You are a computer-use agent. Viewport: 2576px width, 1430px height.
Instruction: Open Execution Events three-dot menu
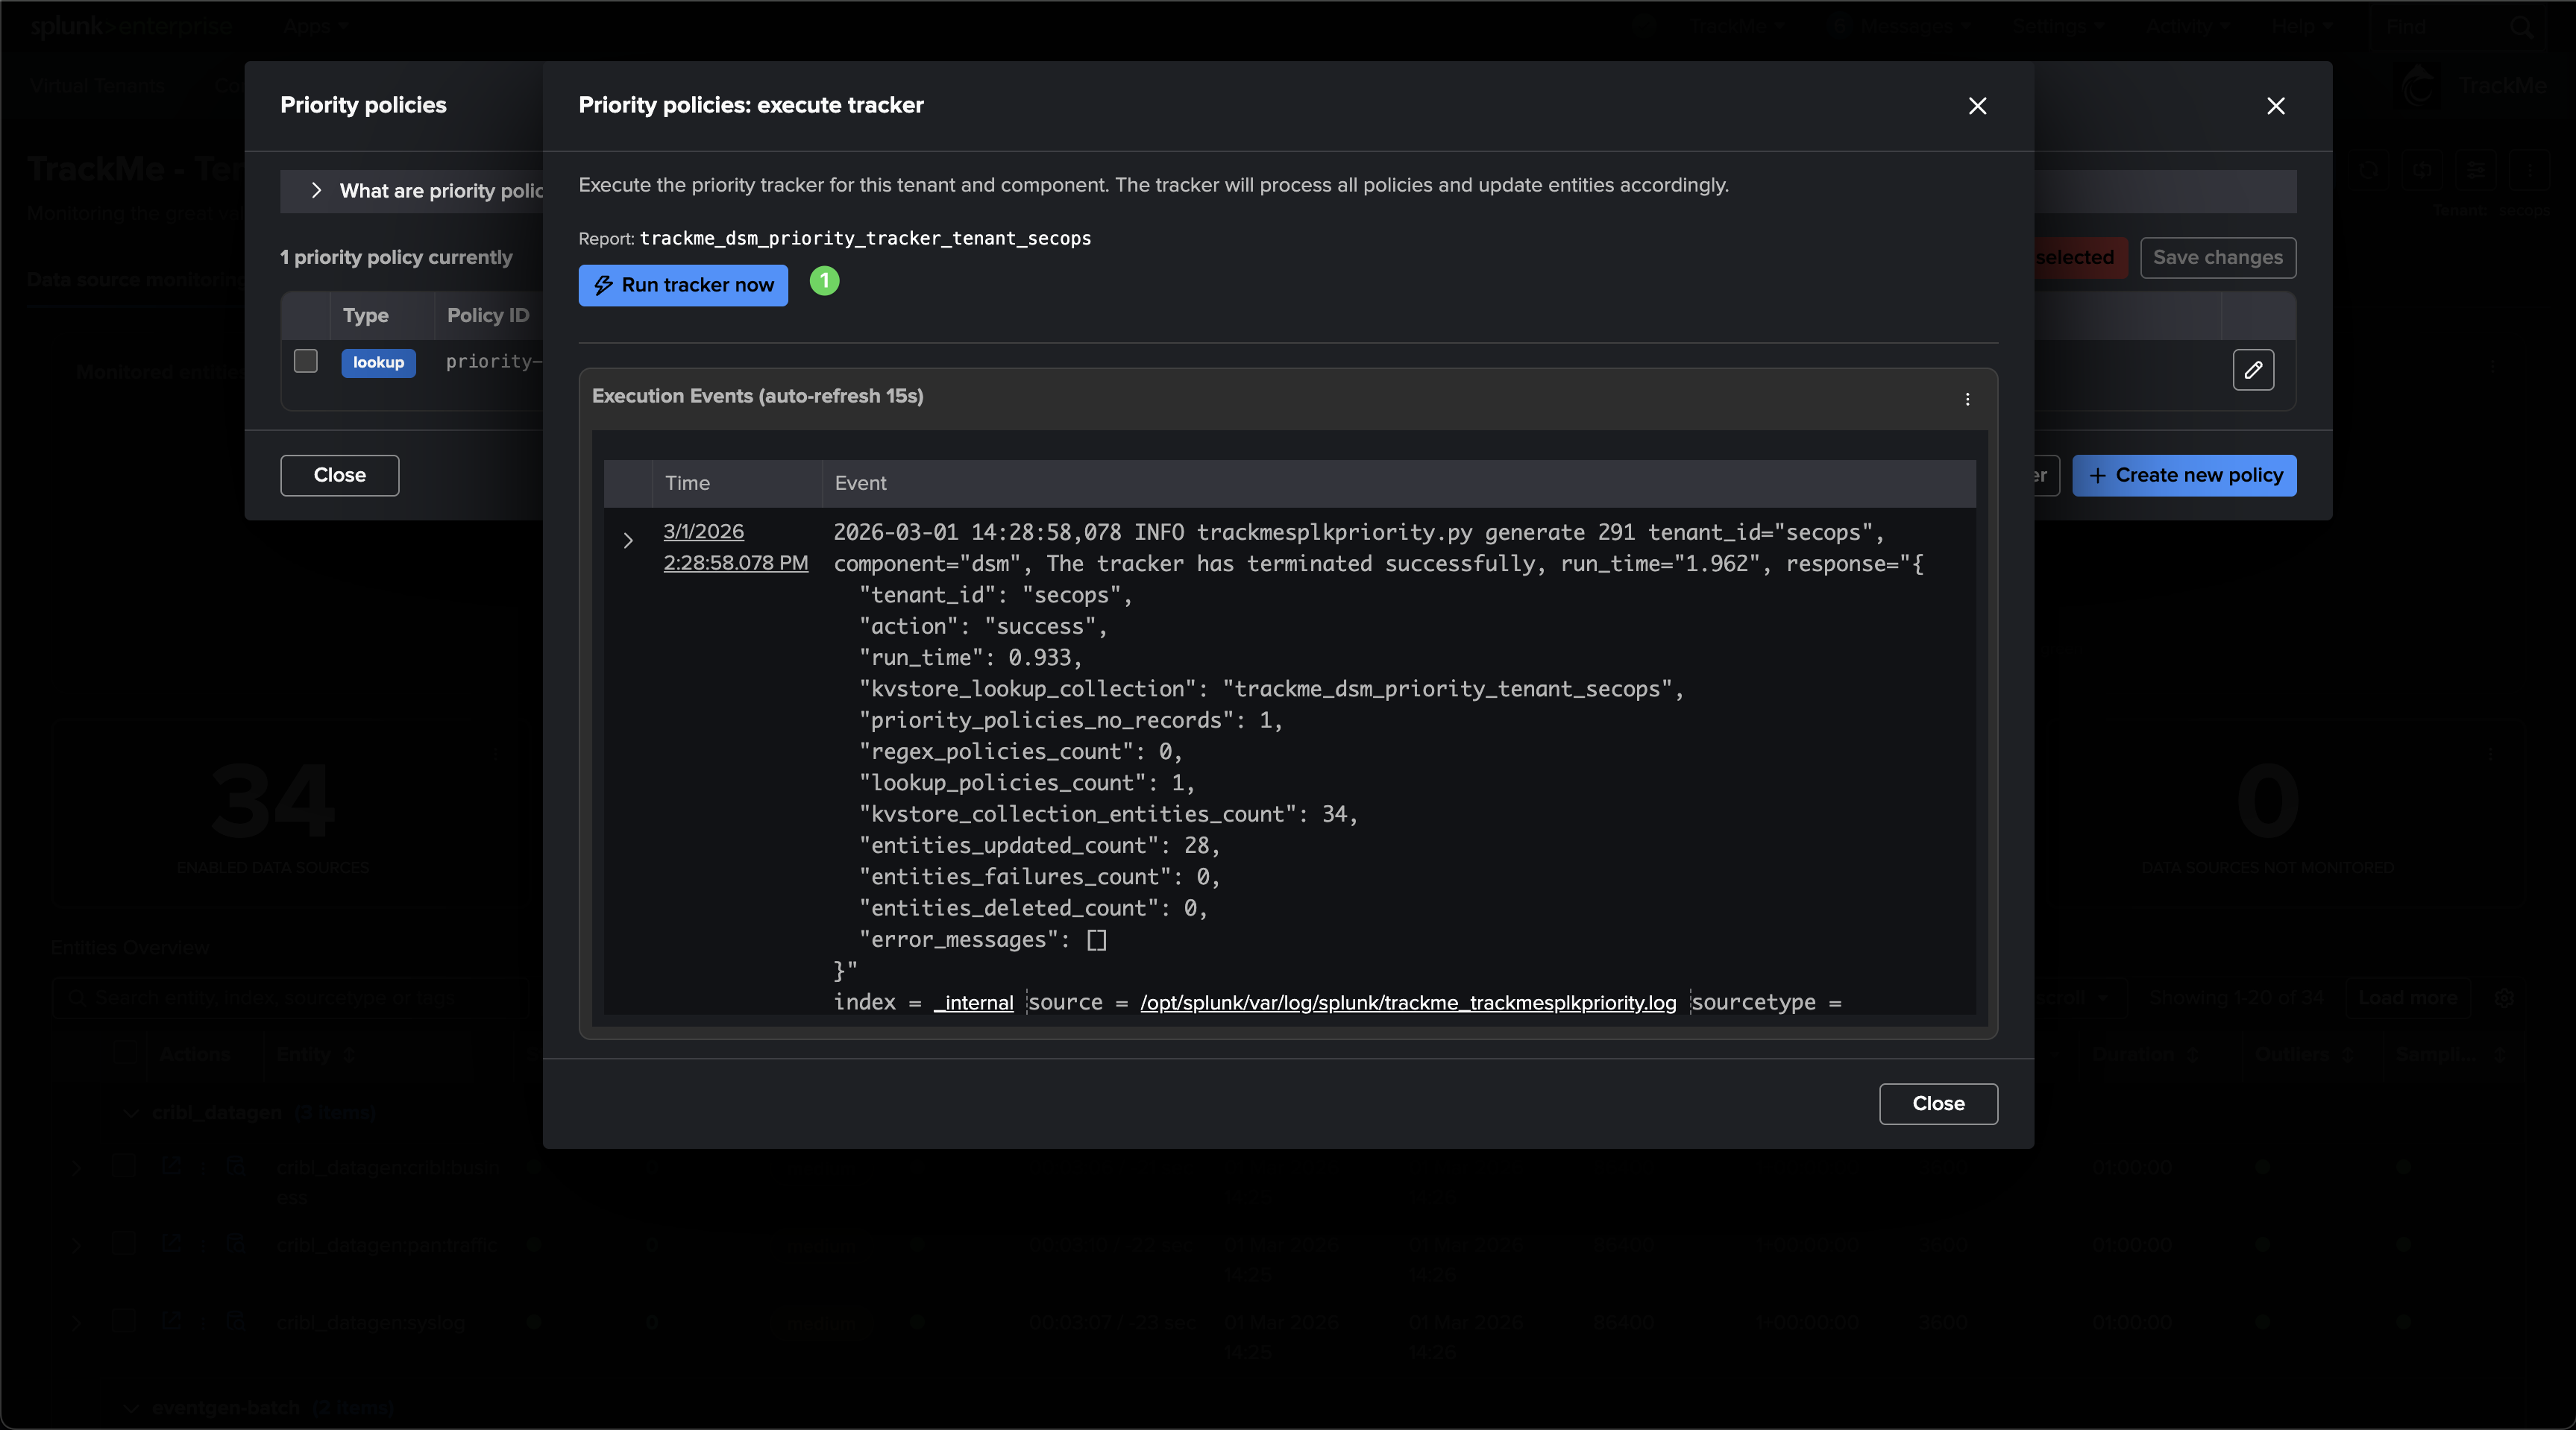(1967, 399)
